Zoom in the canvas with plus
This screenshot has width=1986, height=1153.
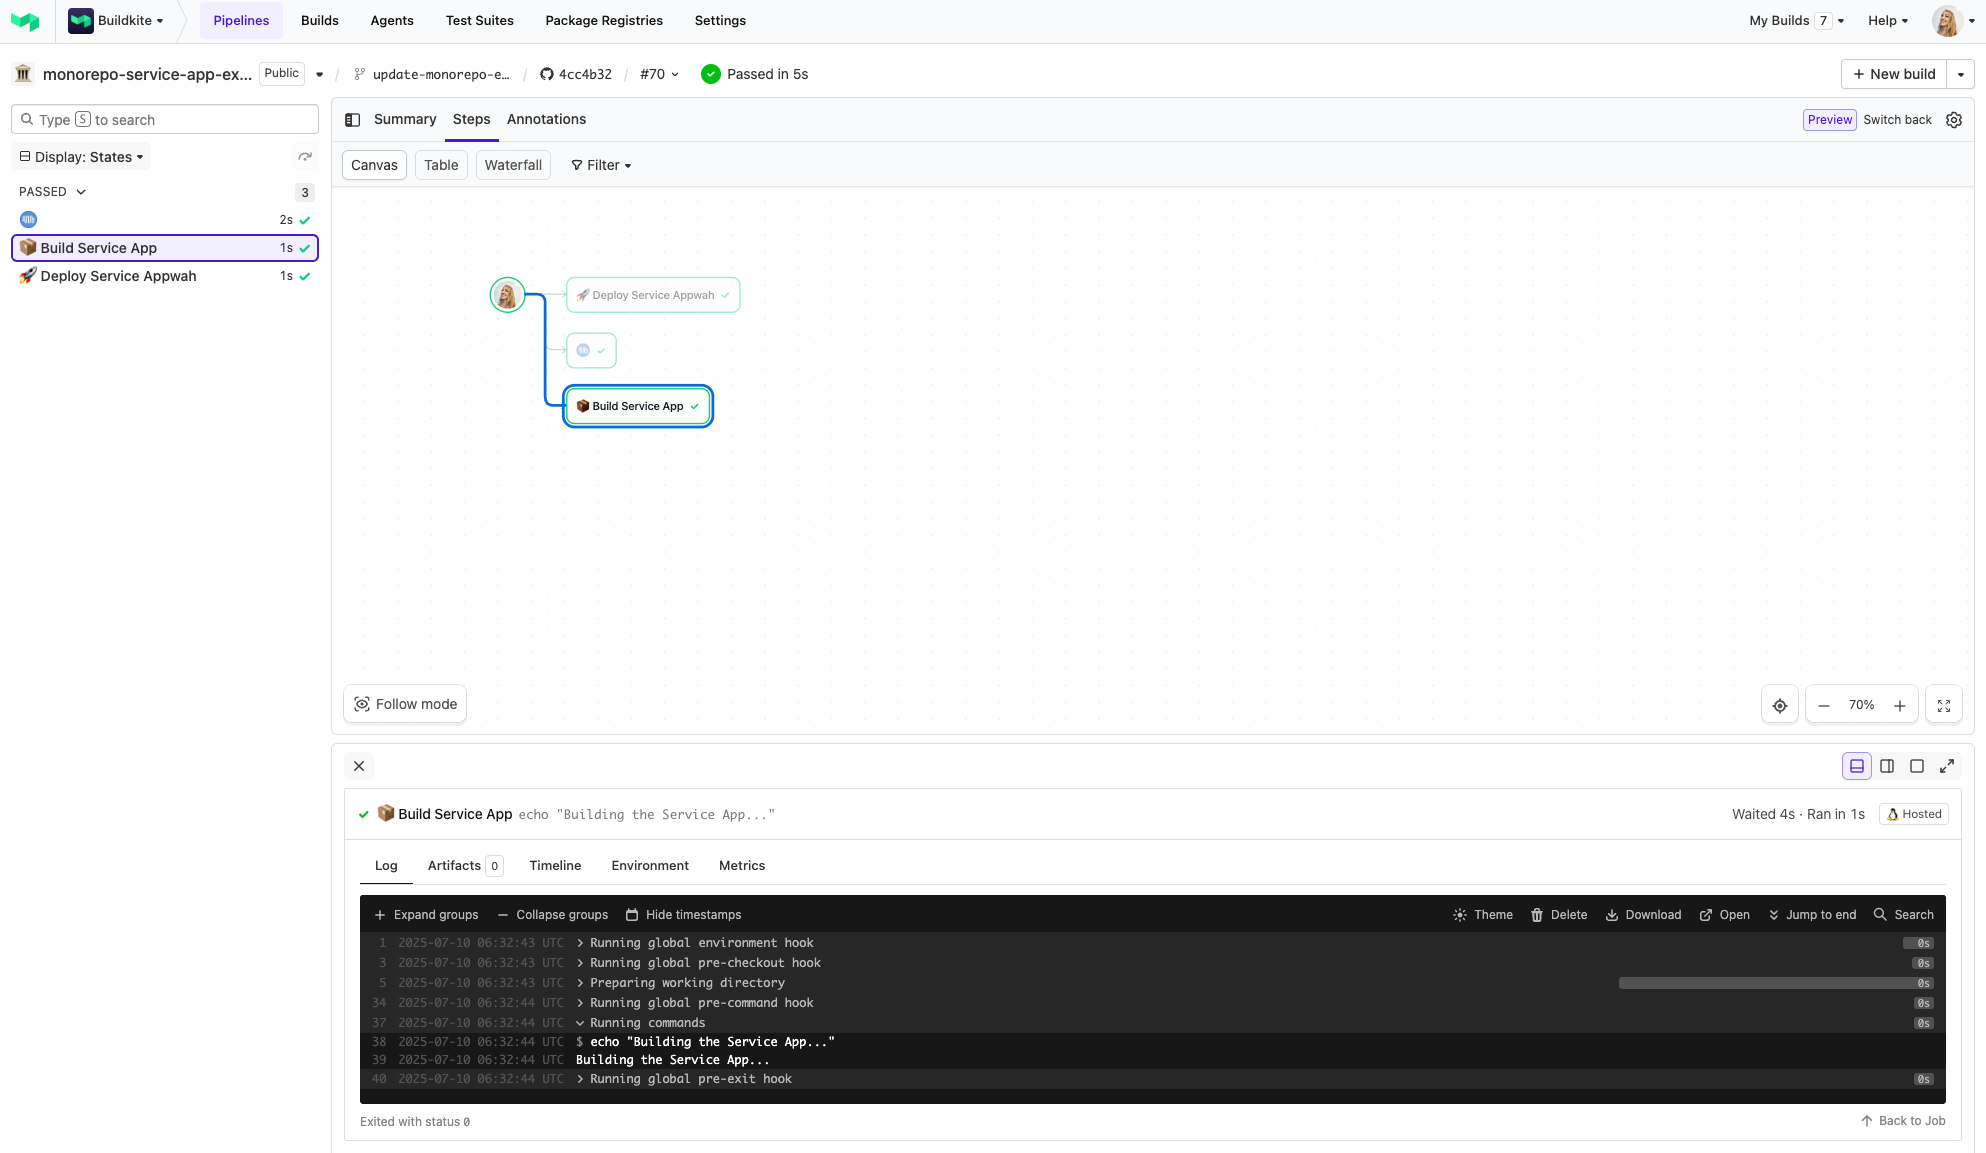[x=1899, y=706]
